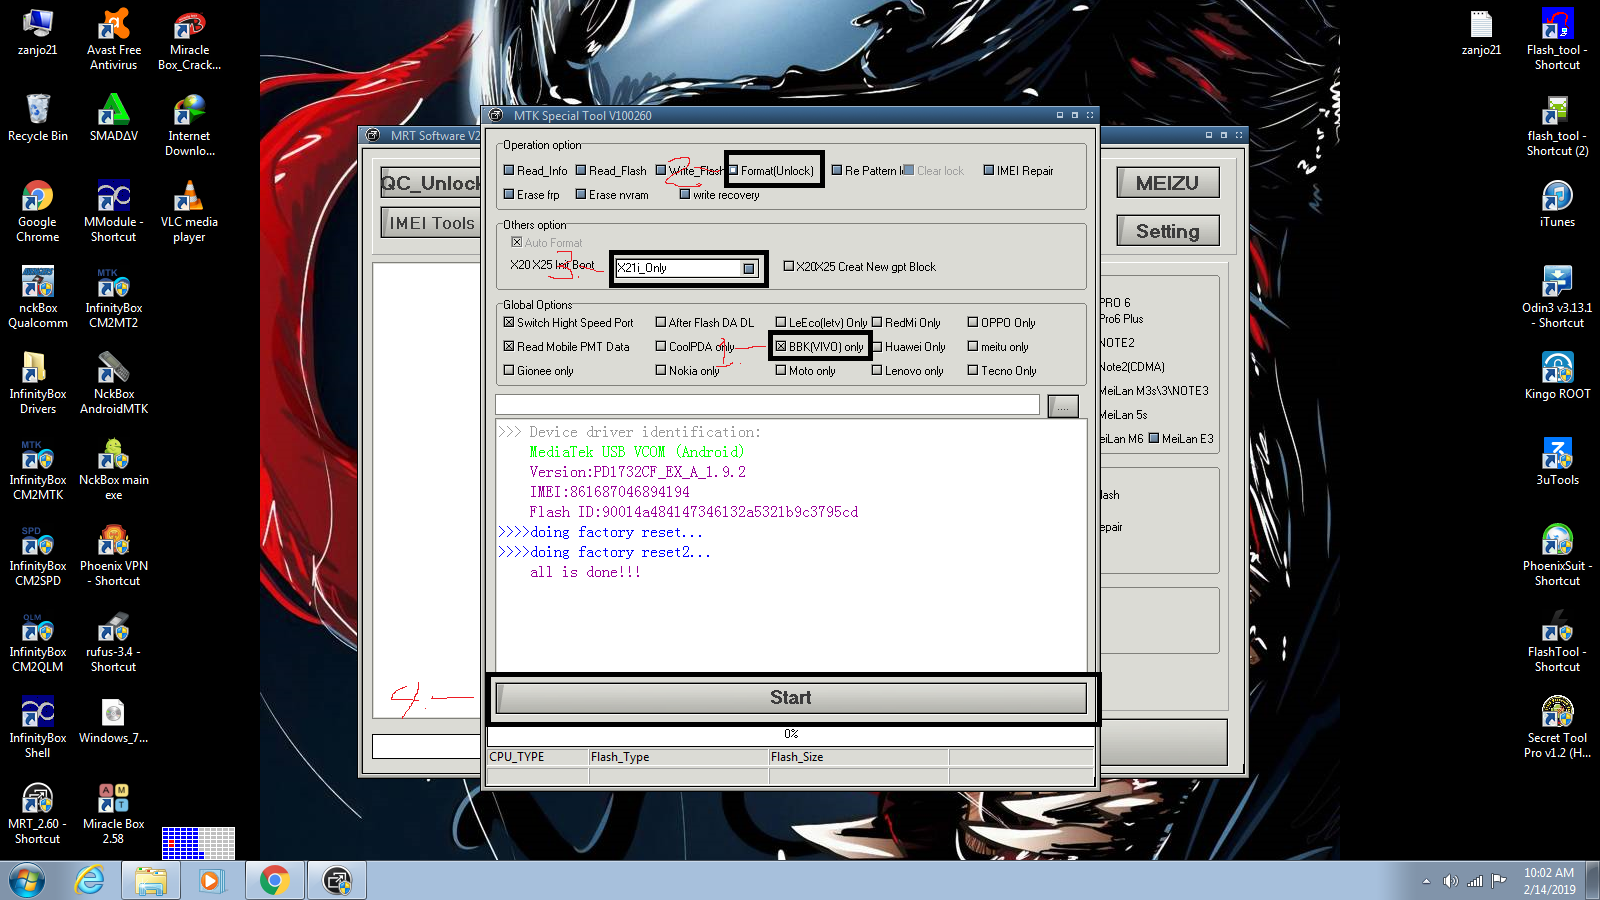Check the MeiLan E3 option in MRT window
Viewport: 1600px width, 900px height.
tap(1154, 439)
